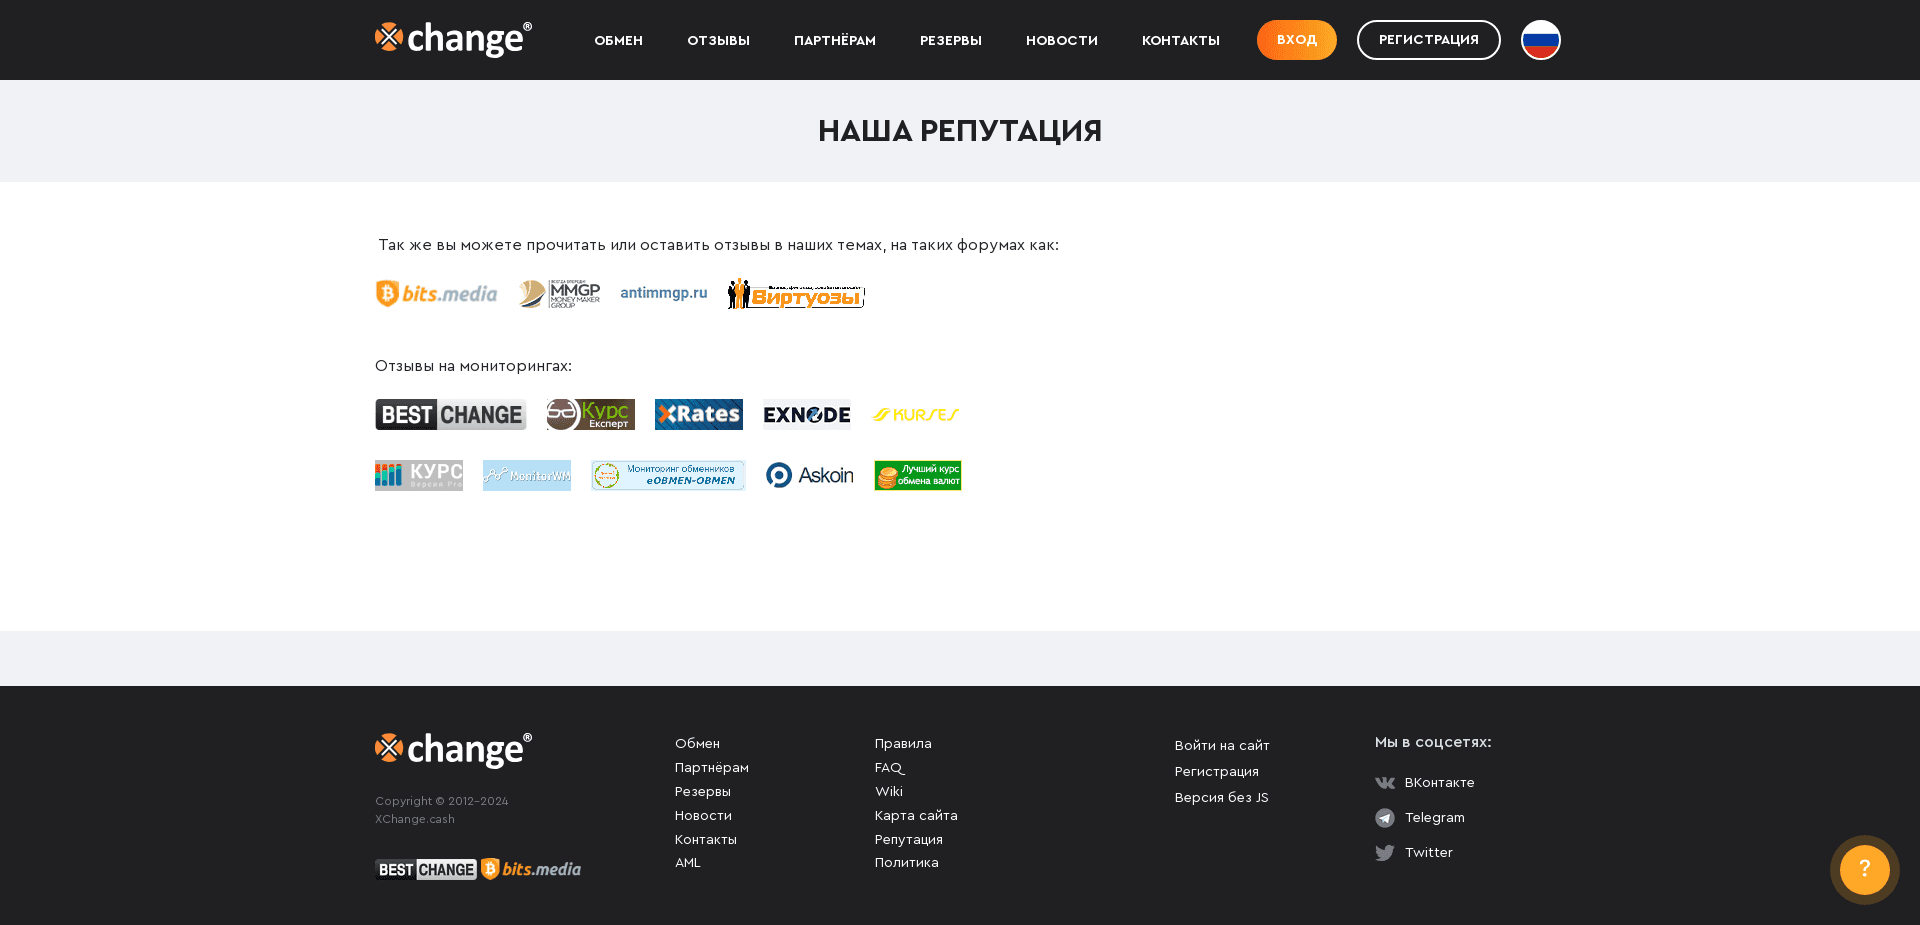
Task: Click the Telegram social icon
Action: (1385, 817)
